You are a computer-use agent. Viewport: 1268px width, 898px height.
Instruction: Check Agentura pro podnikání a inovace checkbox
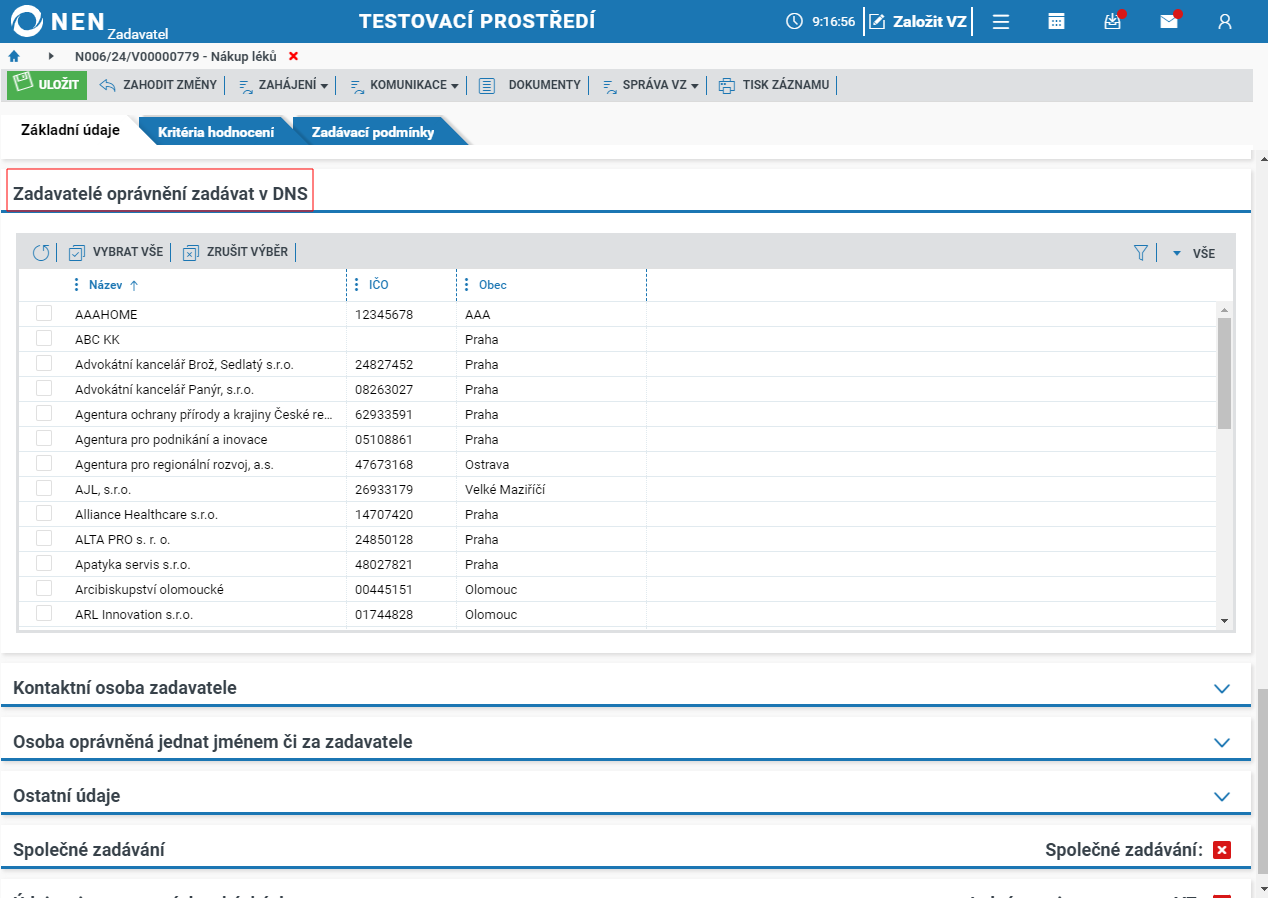(x=44, y=438)
